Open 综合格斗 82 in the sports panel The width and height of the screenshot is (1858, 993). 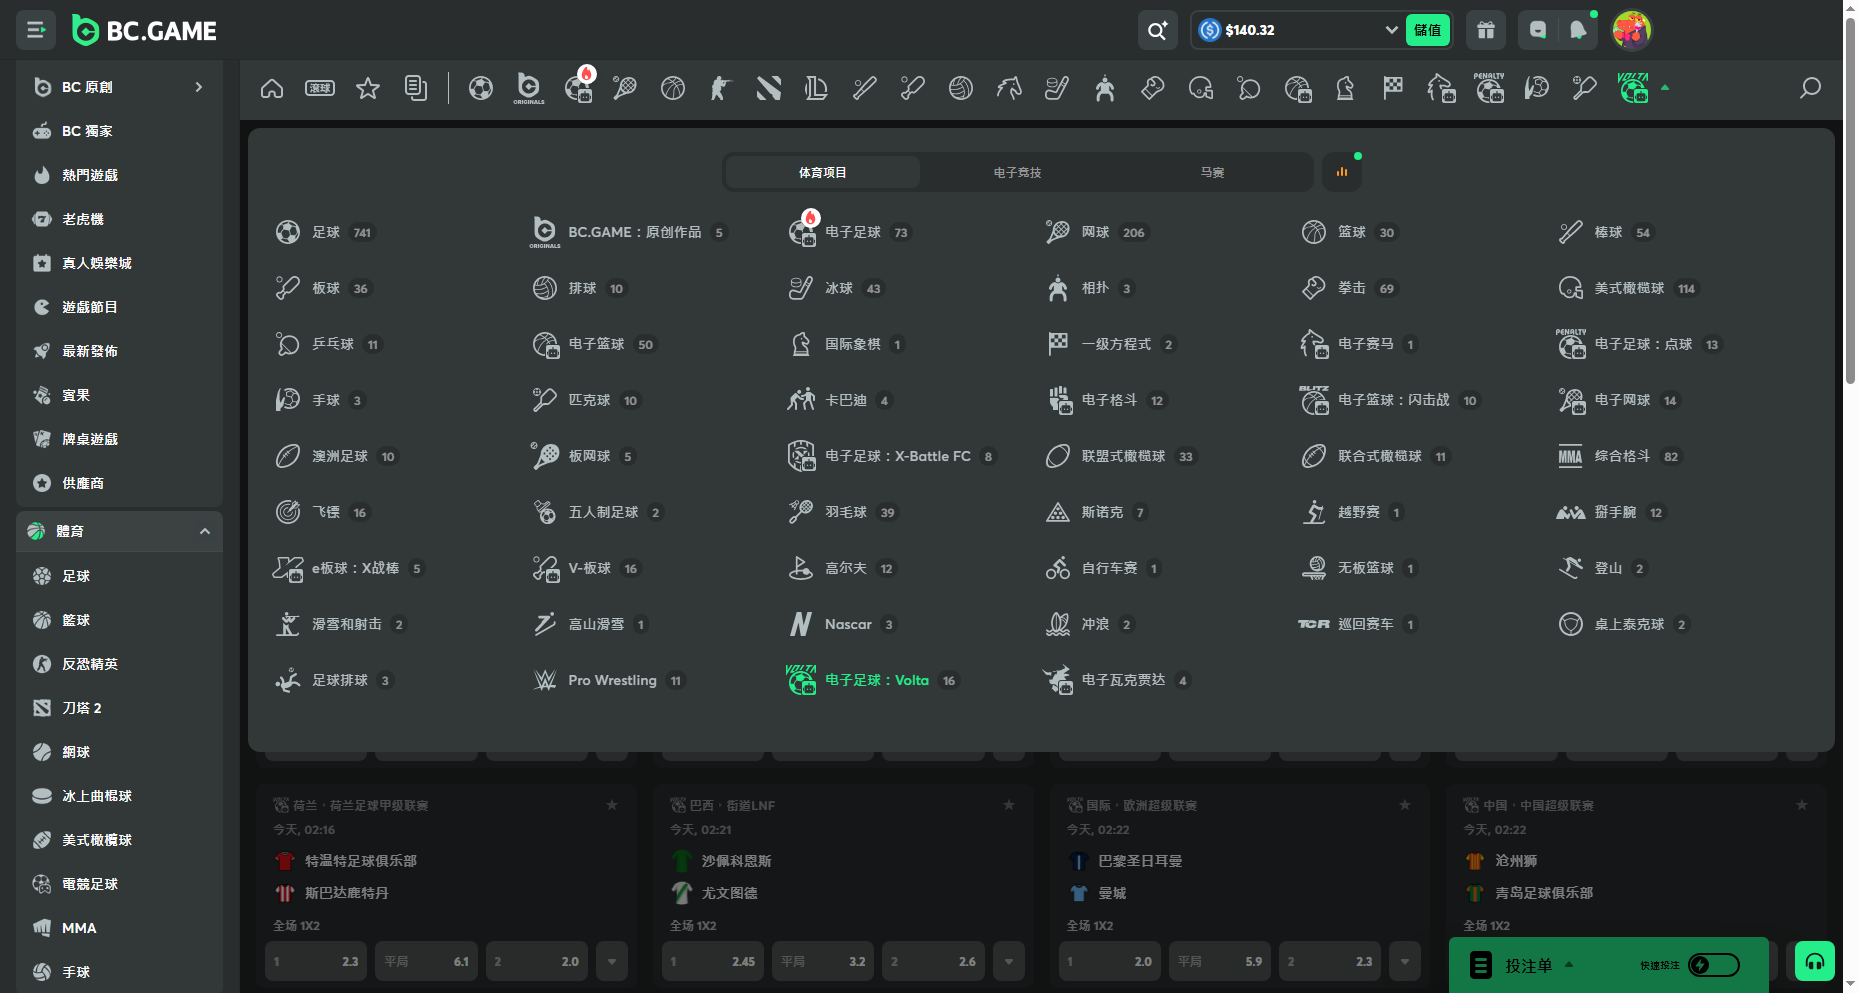1620,456
